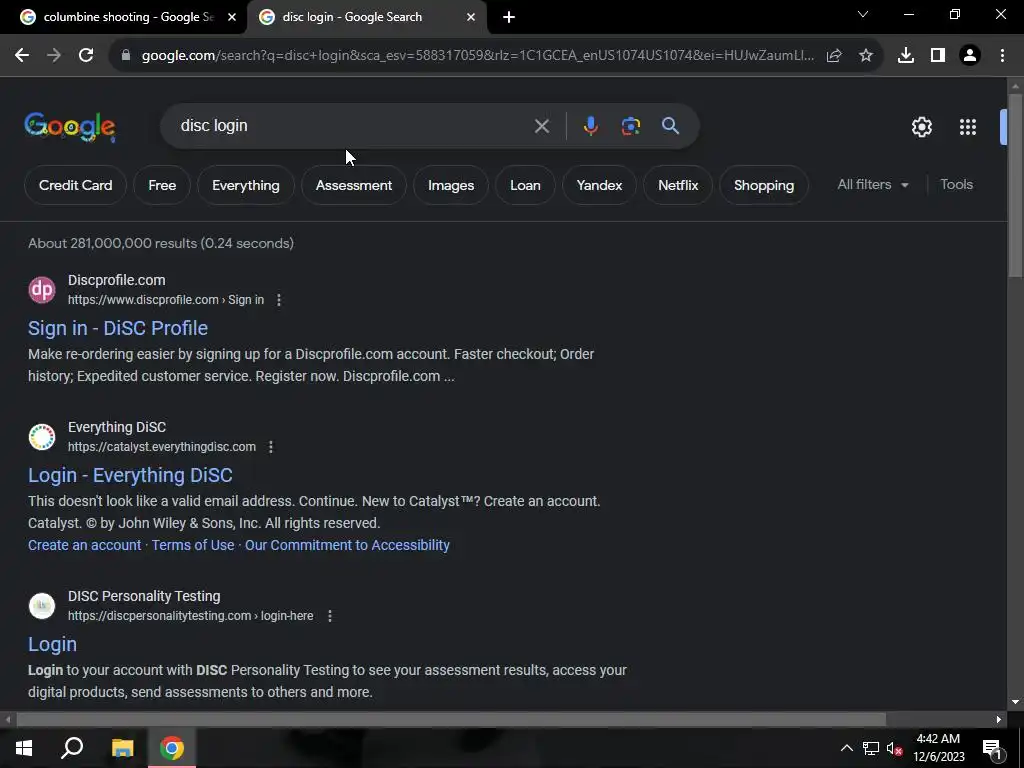This screenshot has width=1024, height=768.
Task: Share this page from the address bar
Action: click(834, 56)
